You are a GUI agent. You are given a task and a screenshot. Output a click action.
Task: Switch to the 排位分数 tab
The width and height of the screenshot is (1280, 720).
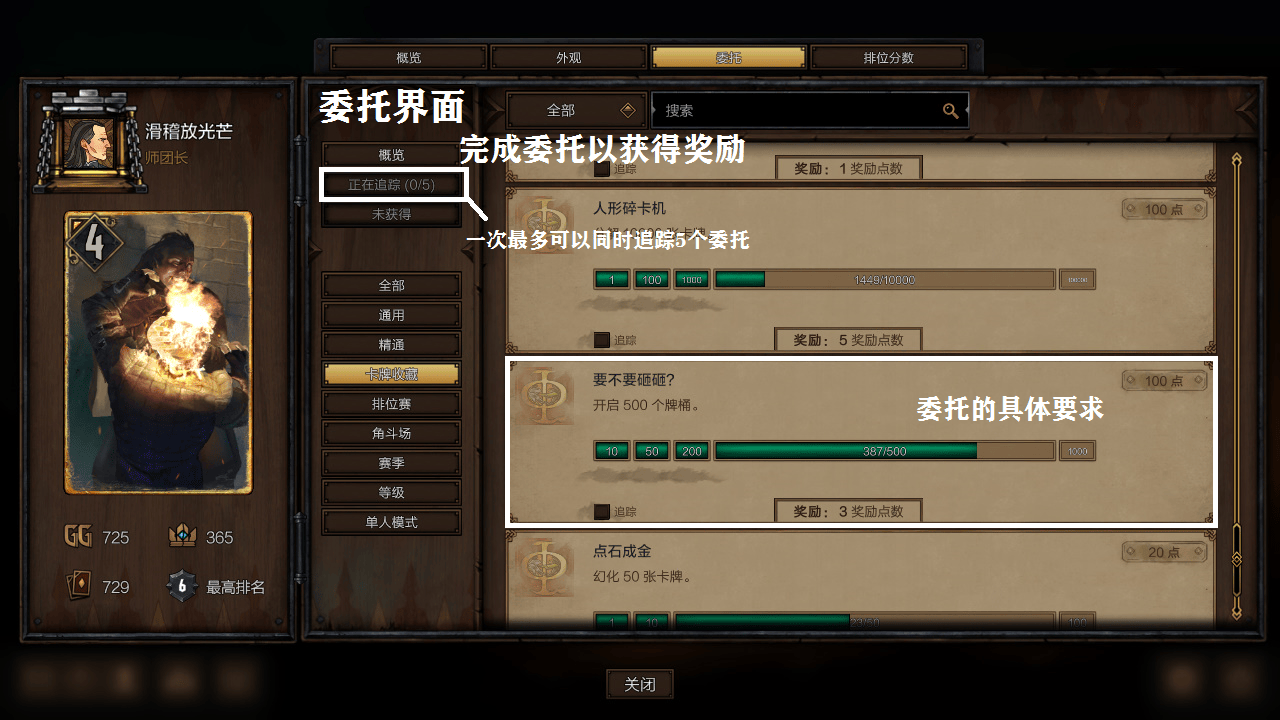click(888, 58)
